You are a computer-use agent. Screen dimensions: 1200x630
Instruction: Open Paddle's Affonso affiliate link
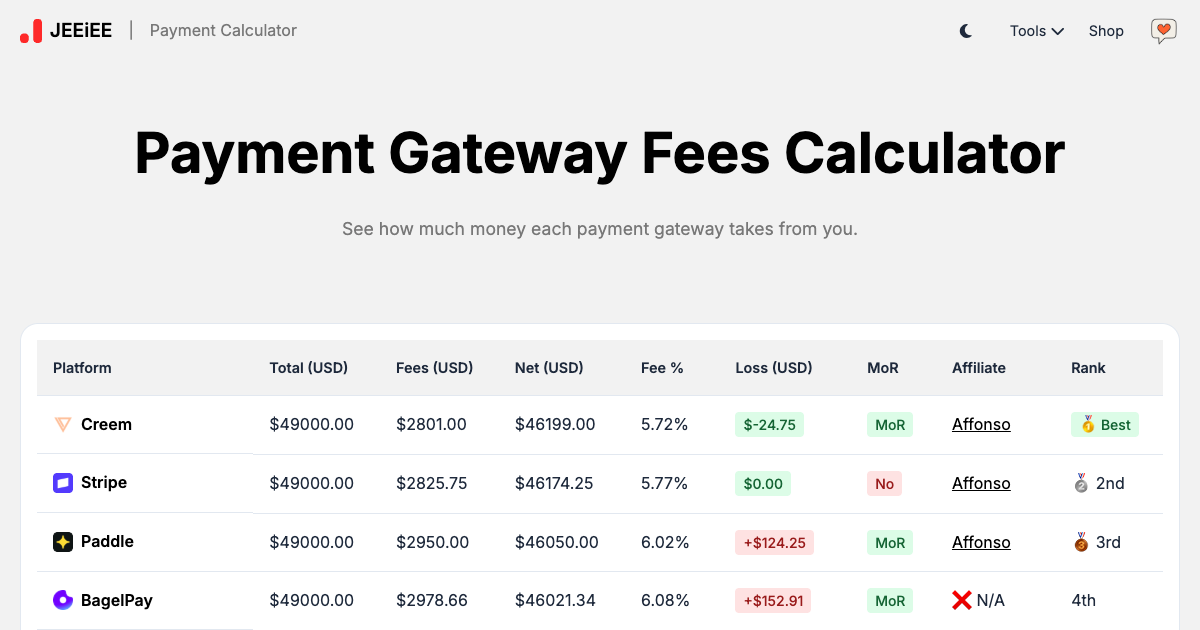(981, 542)
